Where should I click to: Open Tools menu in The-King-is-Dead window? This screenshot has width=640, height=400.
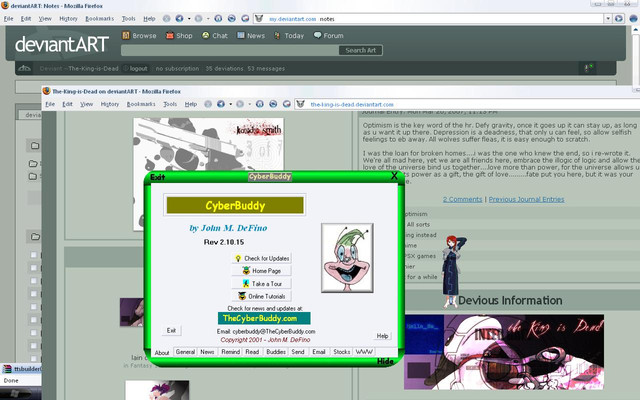[170, 104]
